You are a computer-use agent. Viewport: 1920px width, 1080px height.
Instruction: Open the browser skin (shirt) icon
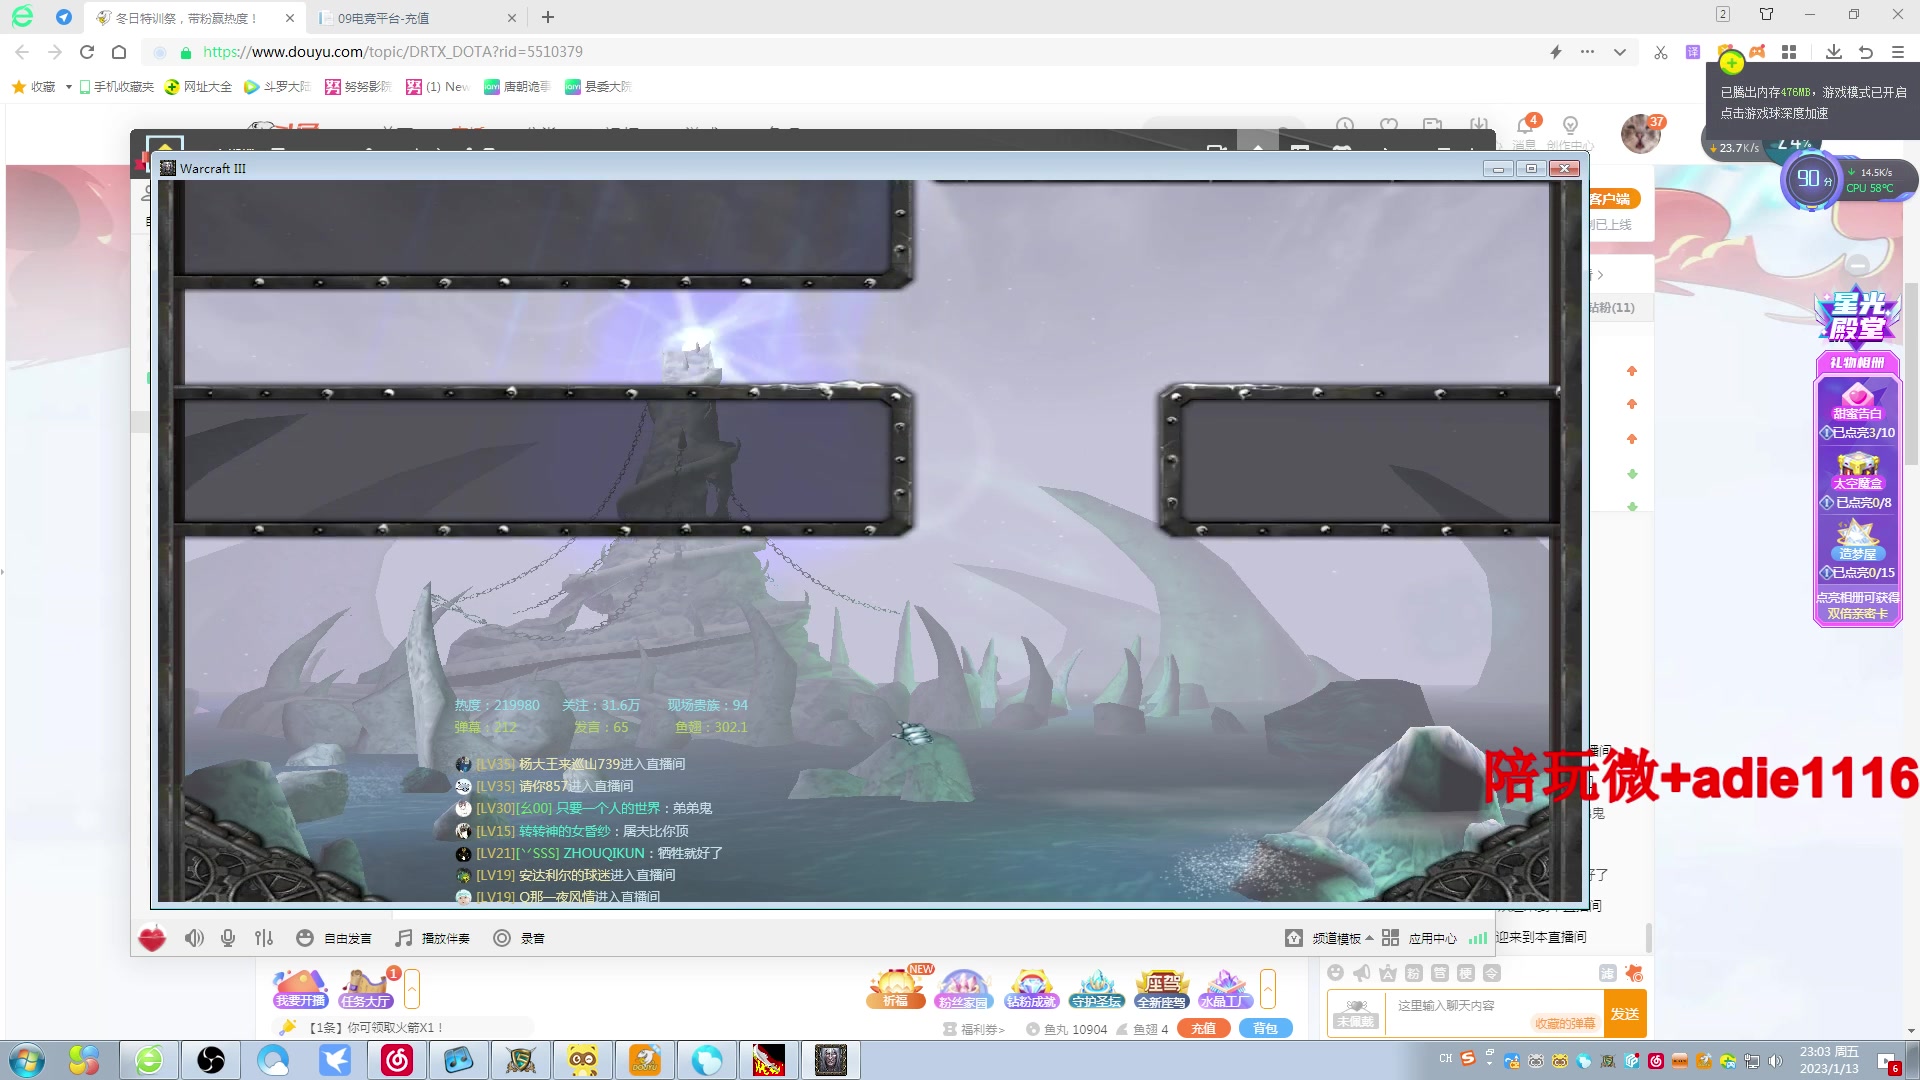[x=1766, y=14]
